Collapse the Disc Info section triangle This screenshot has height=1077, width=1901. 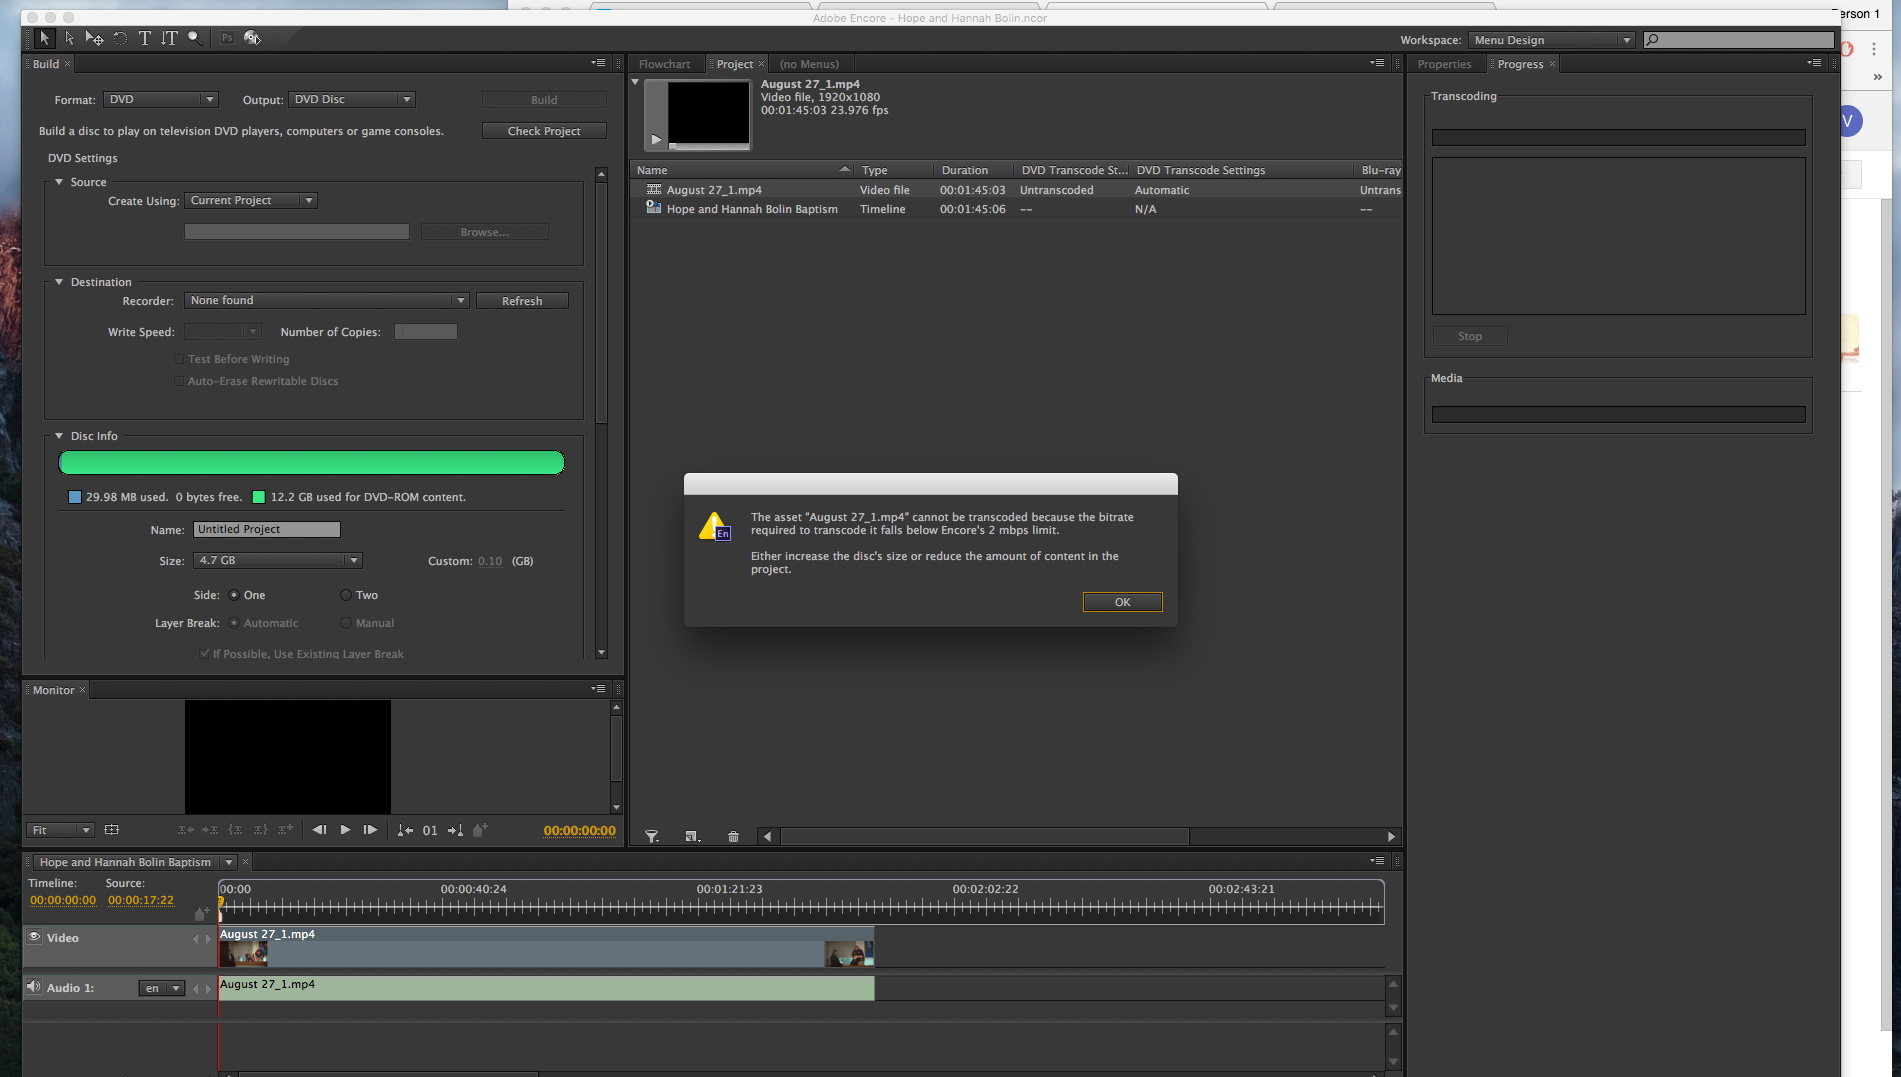click(x=59, y=436)
